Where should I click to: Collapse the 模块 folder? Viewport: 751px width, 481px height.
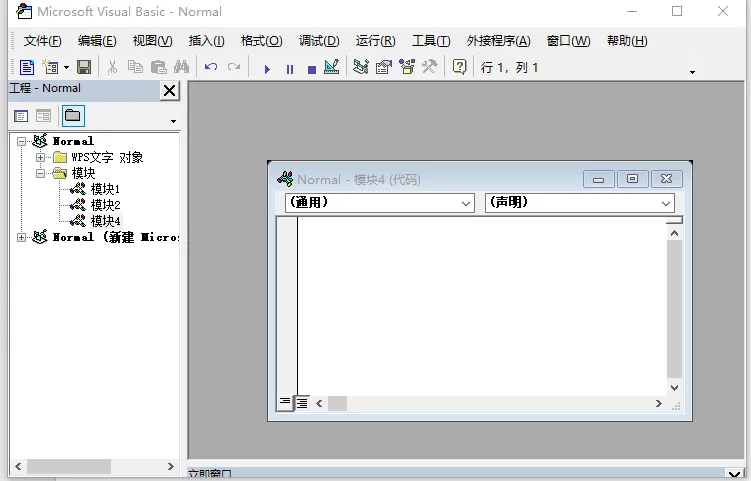(40, 173)
